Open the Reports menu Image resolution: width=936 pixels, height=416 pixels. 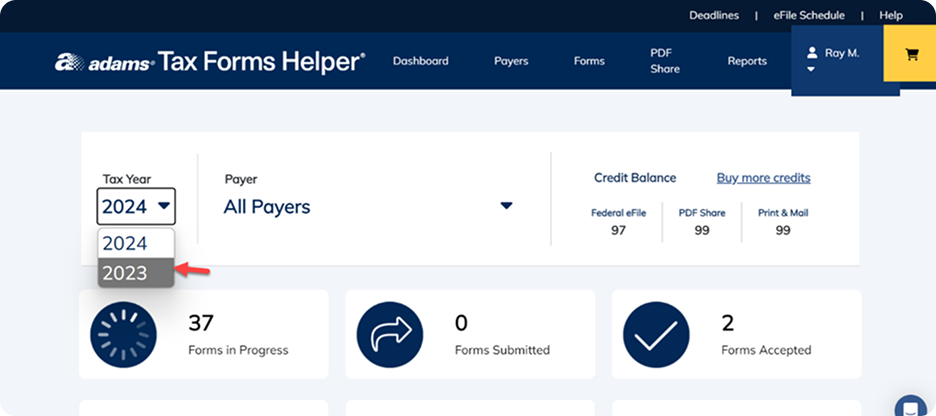(x=747, y=61)
